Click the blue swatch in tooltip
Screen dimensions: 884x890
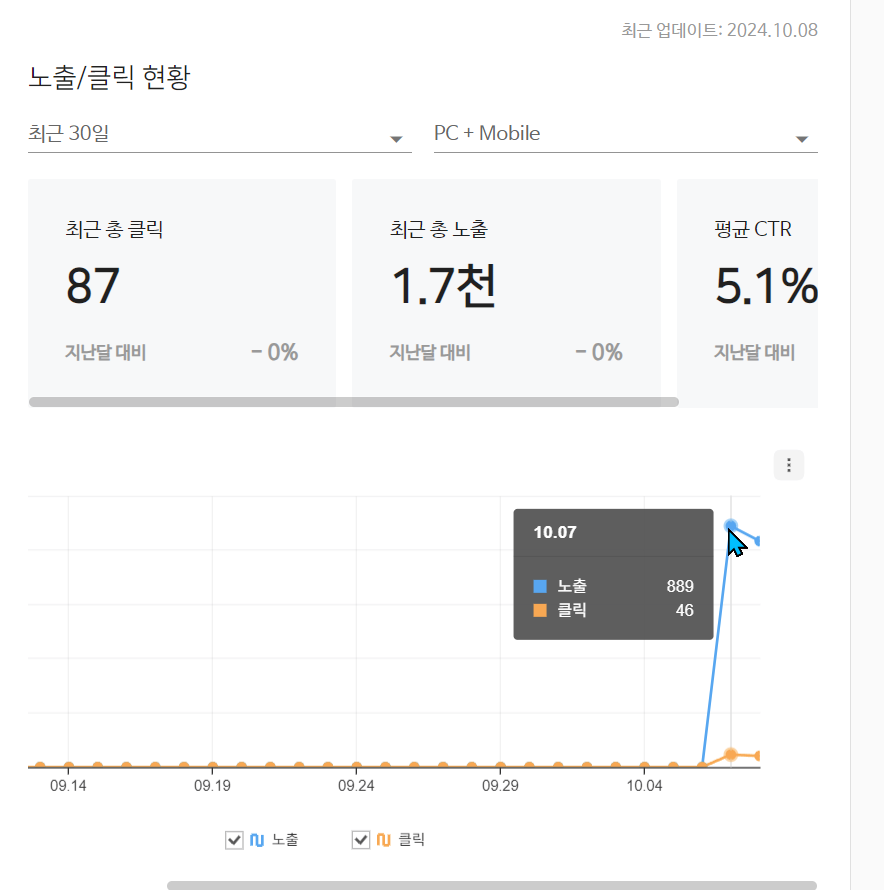pos(540,586)
